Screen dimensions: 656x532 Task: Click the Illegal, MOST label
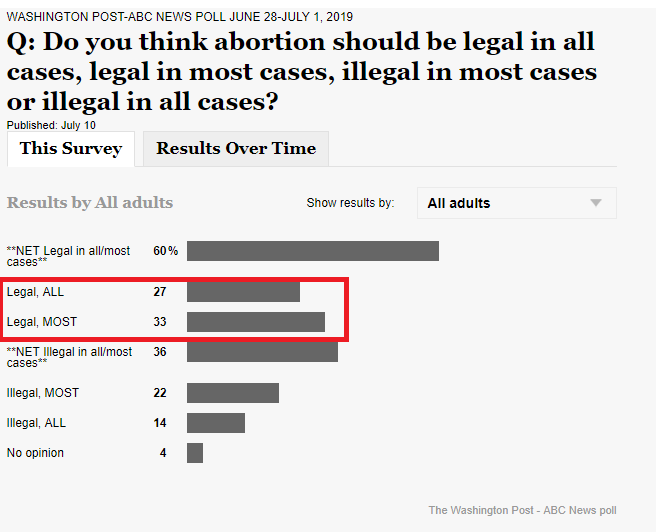click(43, 393)
